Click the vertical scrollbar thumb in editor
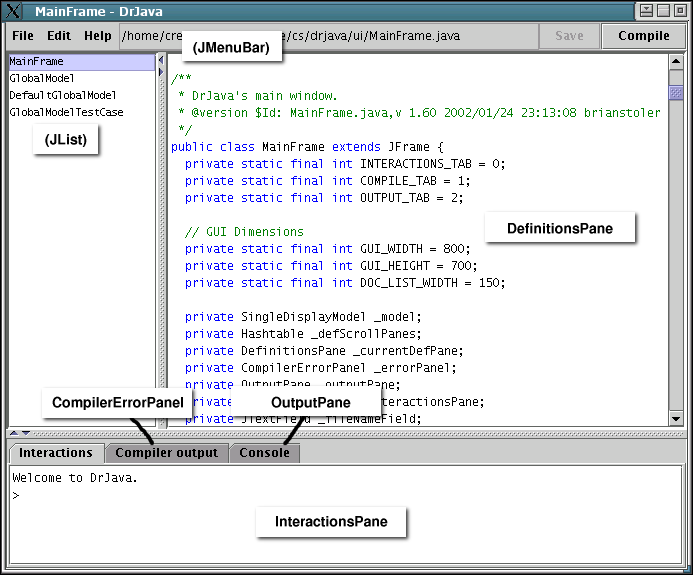693x575 pixels. pyautogui.click(x=676, y=92)
